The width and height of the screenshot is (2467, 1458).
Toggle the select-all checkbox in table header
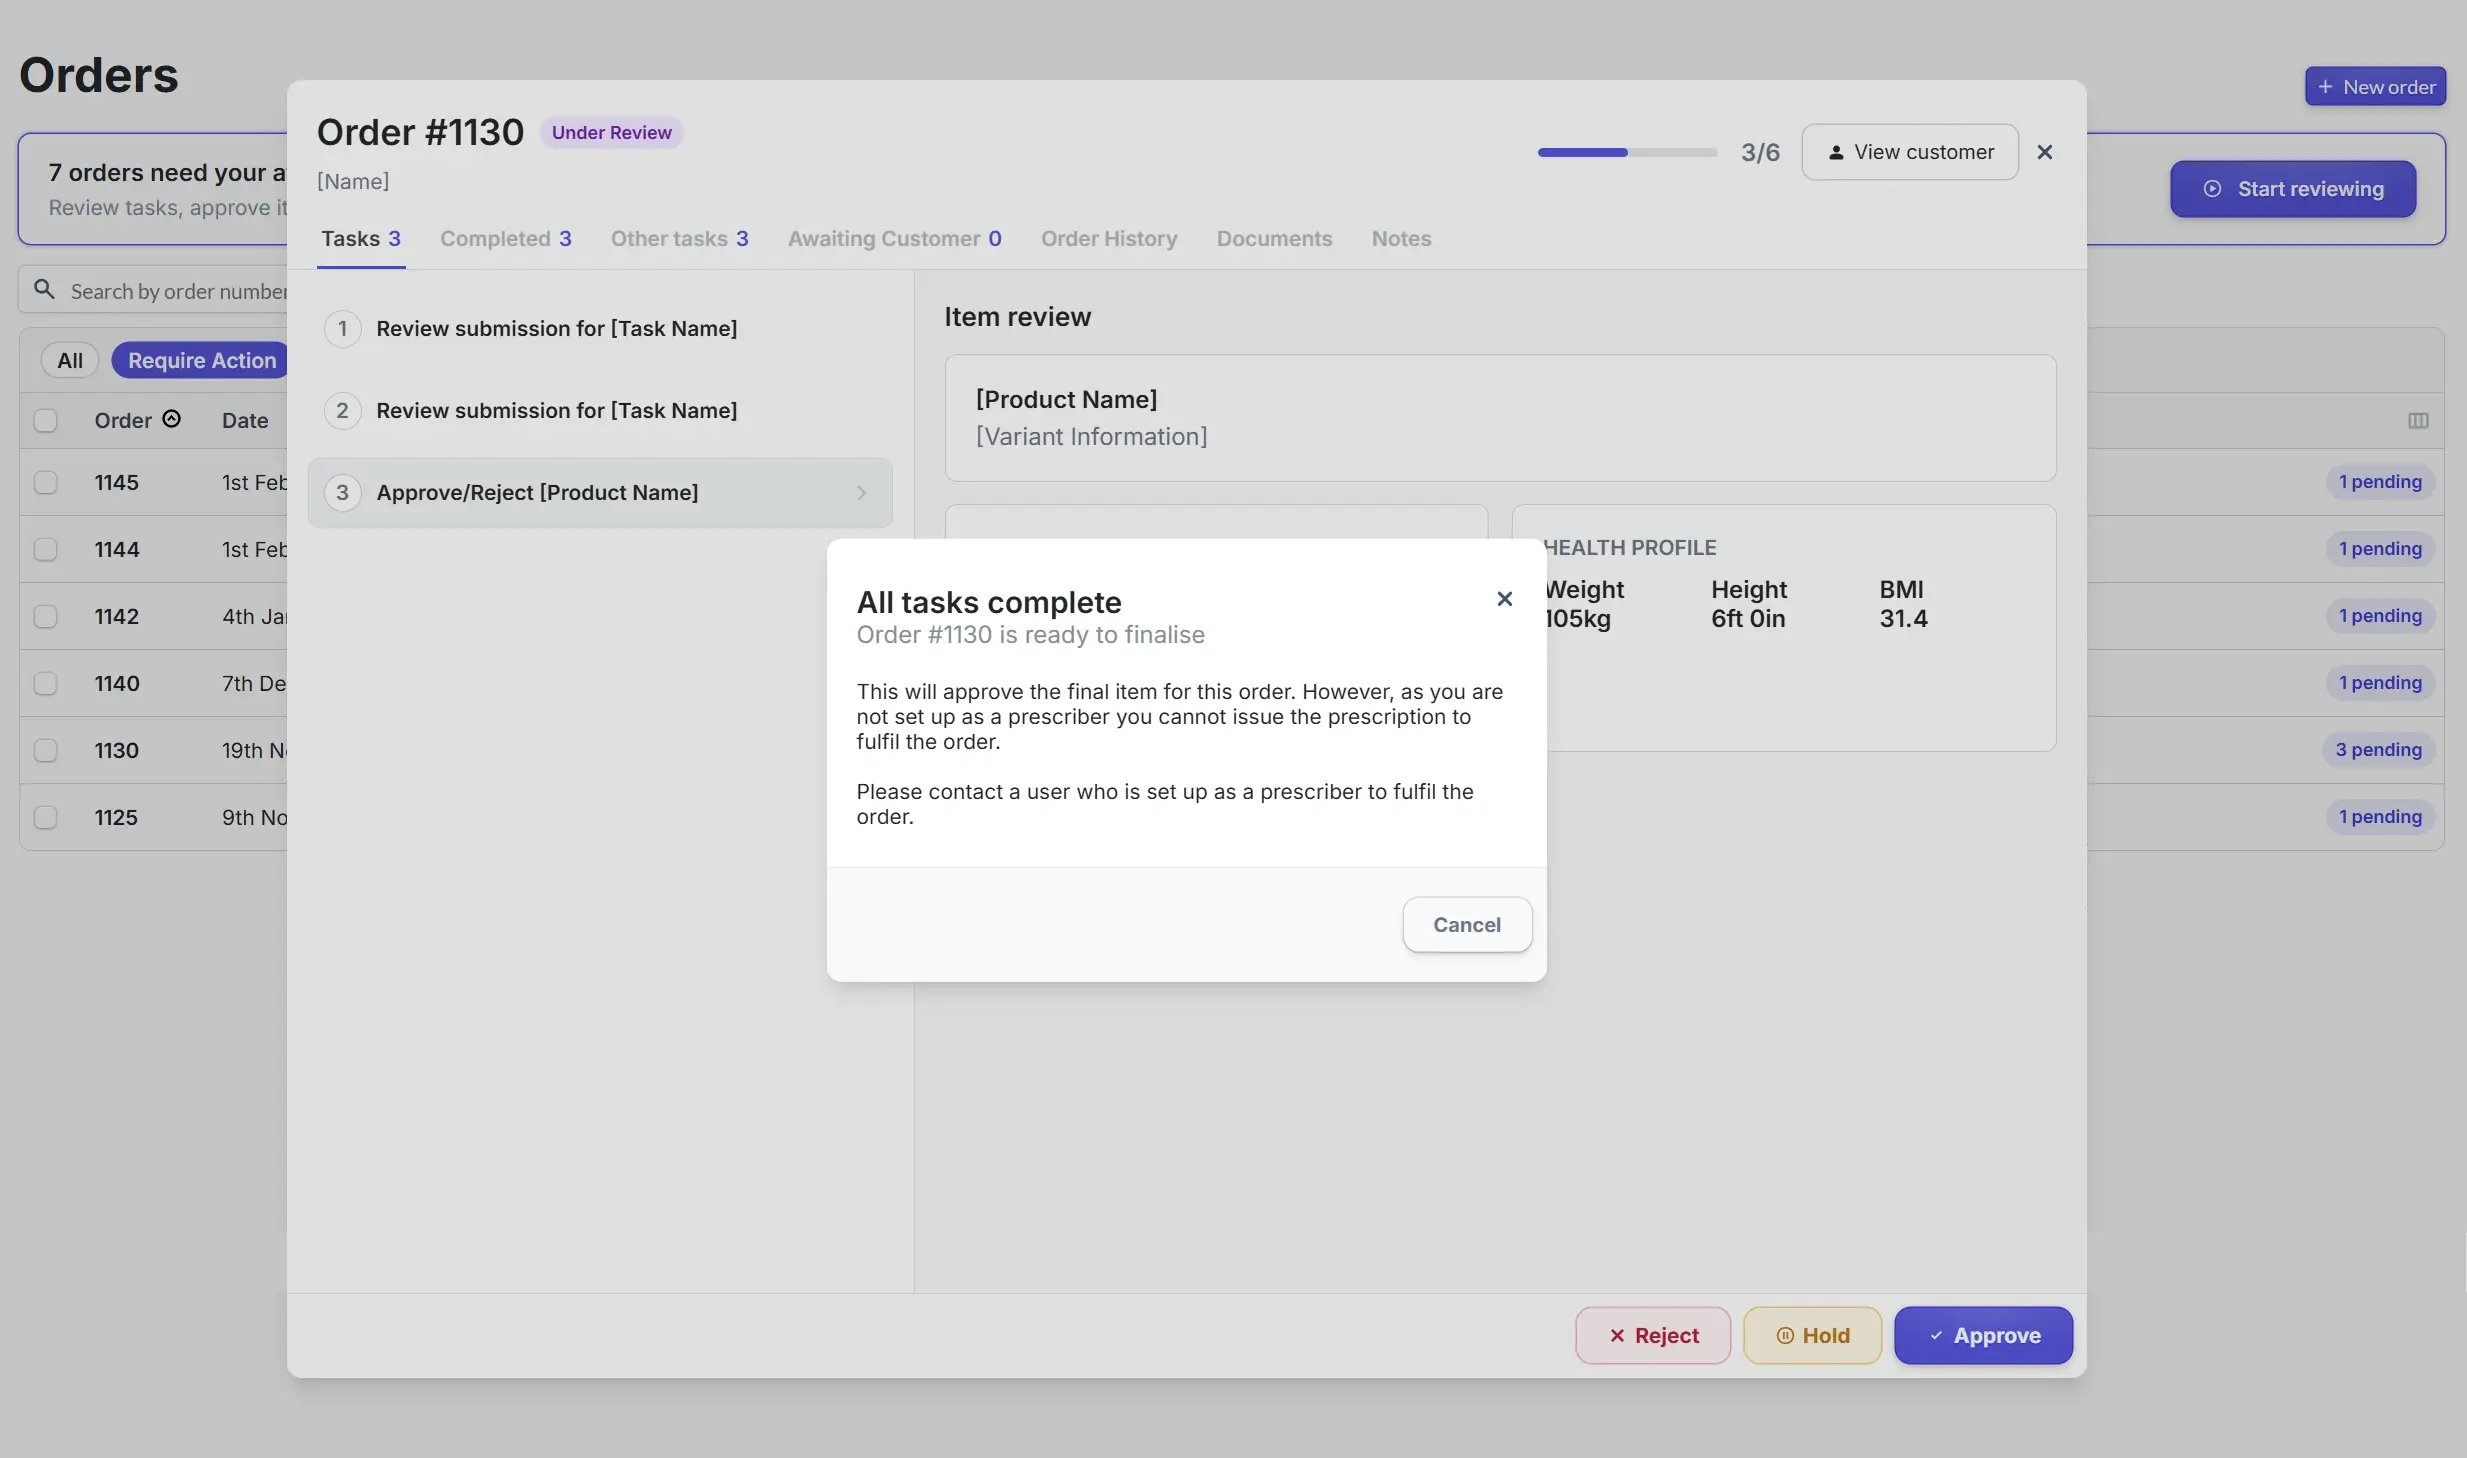tap(46, 420)
